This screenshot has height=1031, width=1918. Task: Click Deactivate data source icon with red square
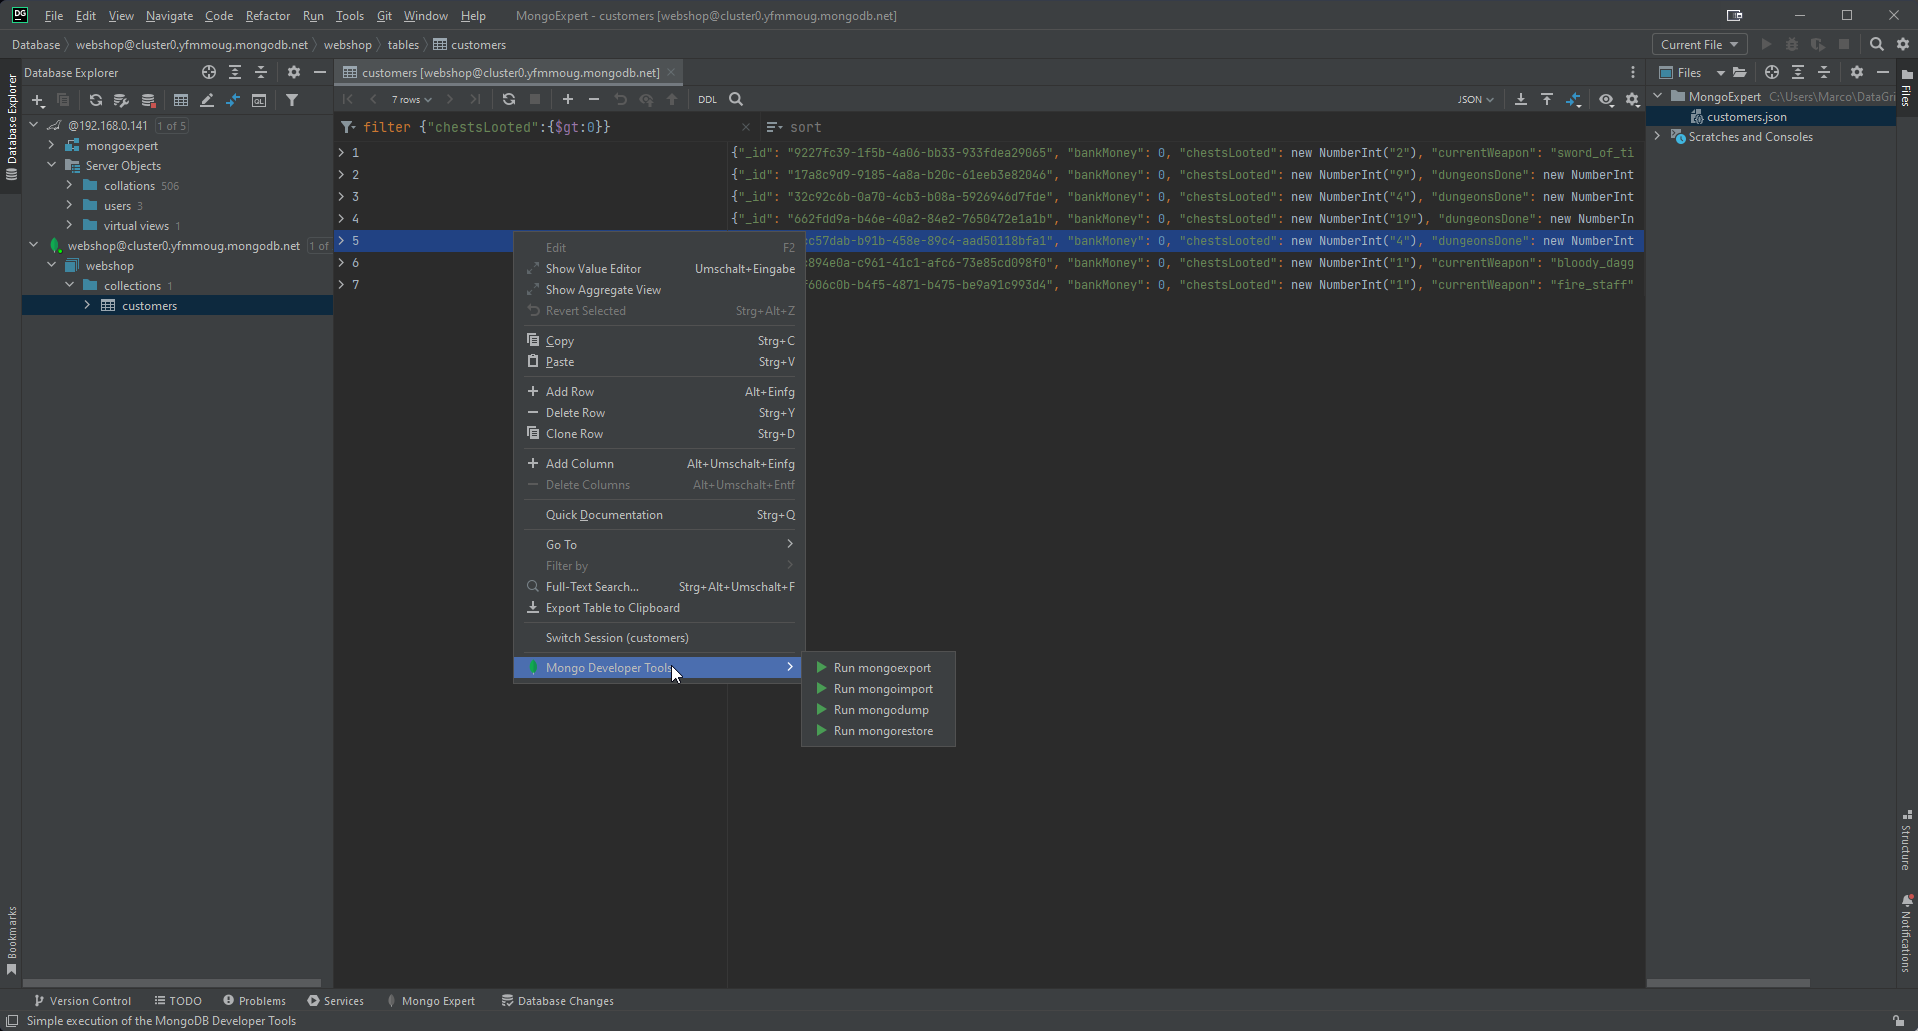(x=148, y=100)
